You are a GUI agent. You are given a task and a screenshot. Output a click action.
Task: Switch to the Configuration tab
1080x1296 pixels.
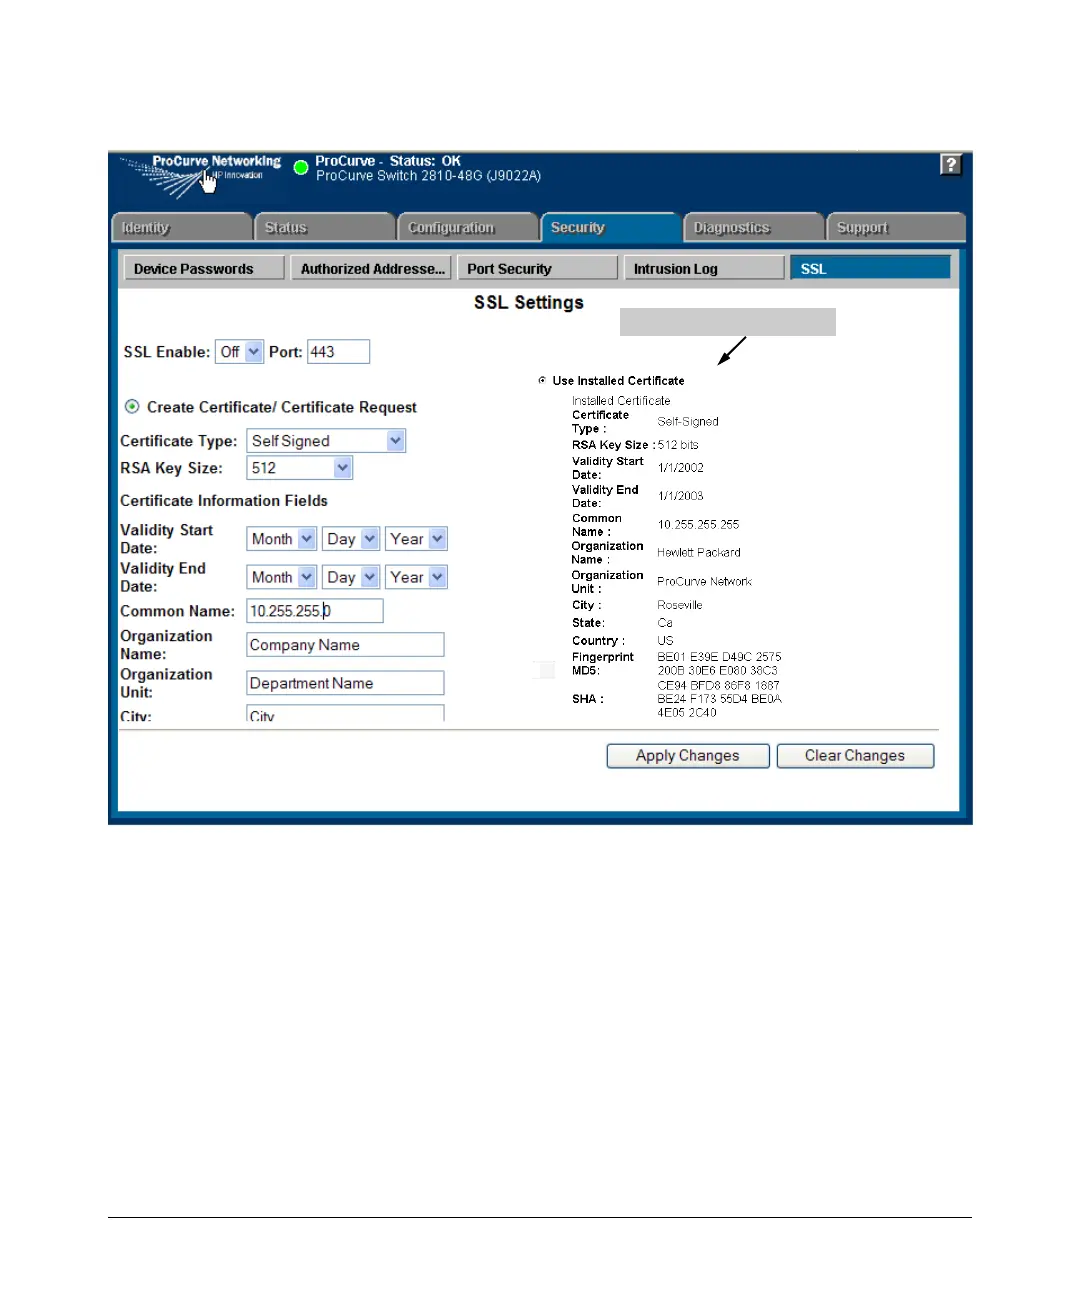coord(467,227)
